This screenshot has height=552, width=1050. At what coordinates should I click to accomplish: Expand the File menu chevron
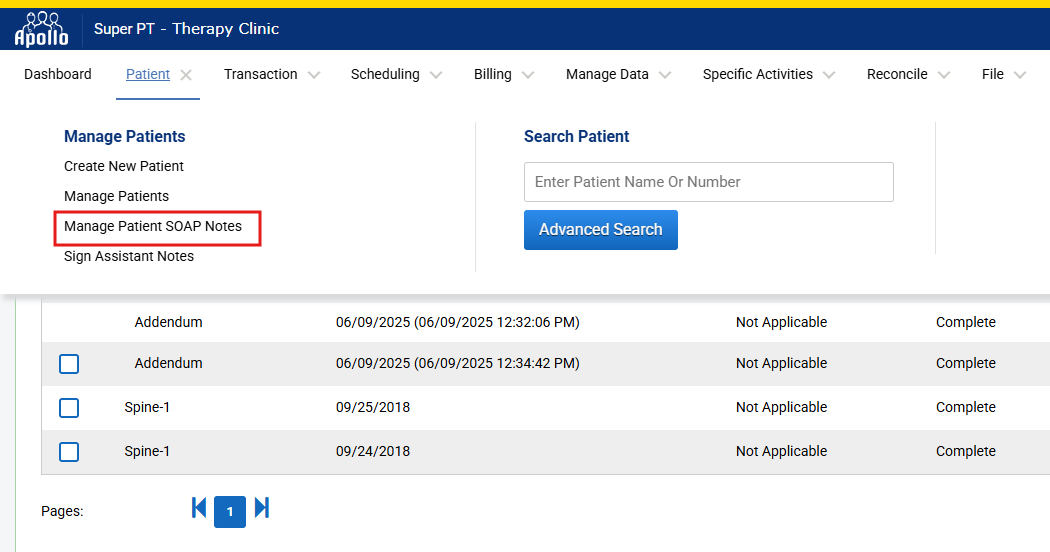click(1020, 75)
